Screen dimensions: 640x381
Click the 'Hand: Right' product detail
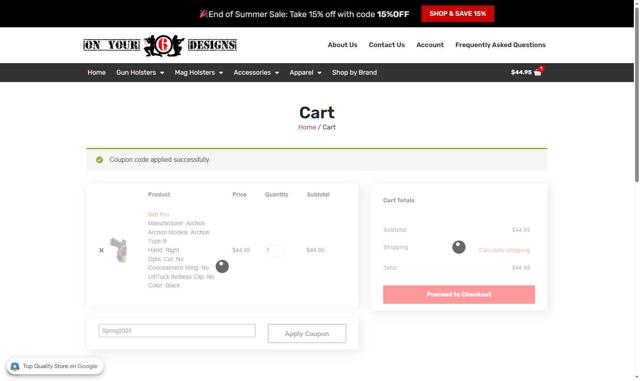point(163,250)
